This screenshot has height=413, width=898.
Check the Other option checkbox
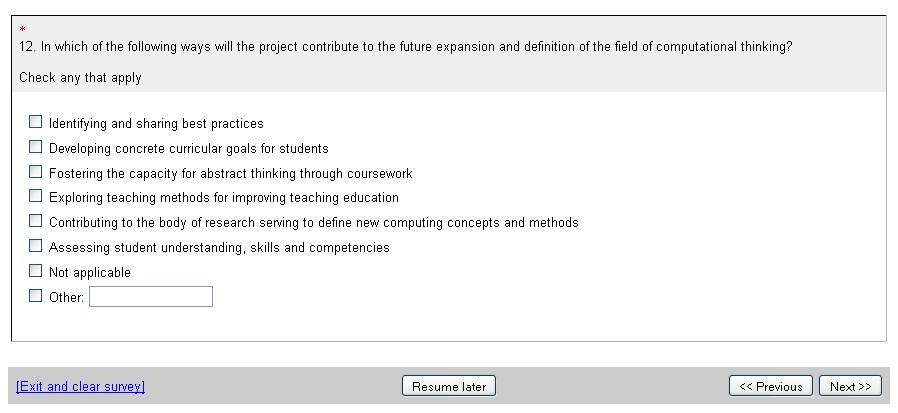pyautogui.click(x=36, y=296)
